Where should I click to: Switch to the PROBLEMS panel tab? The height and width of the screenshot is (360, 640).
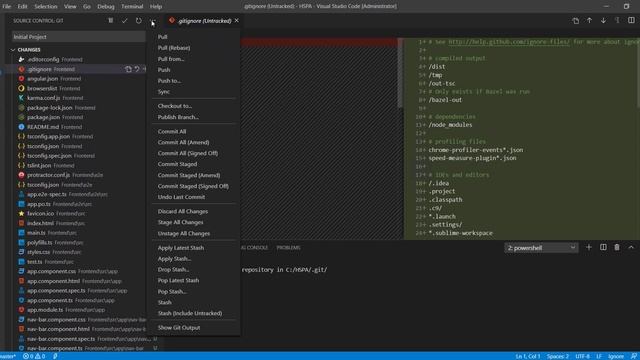(288, 248)
